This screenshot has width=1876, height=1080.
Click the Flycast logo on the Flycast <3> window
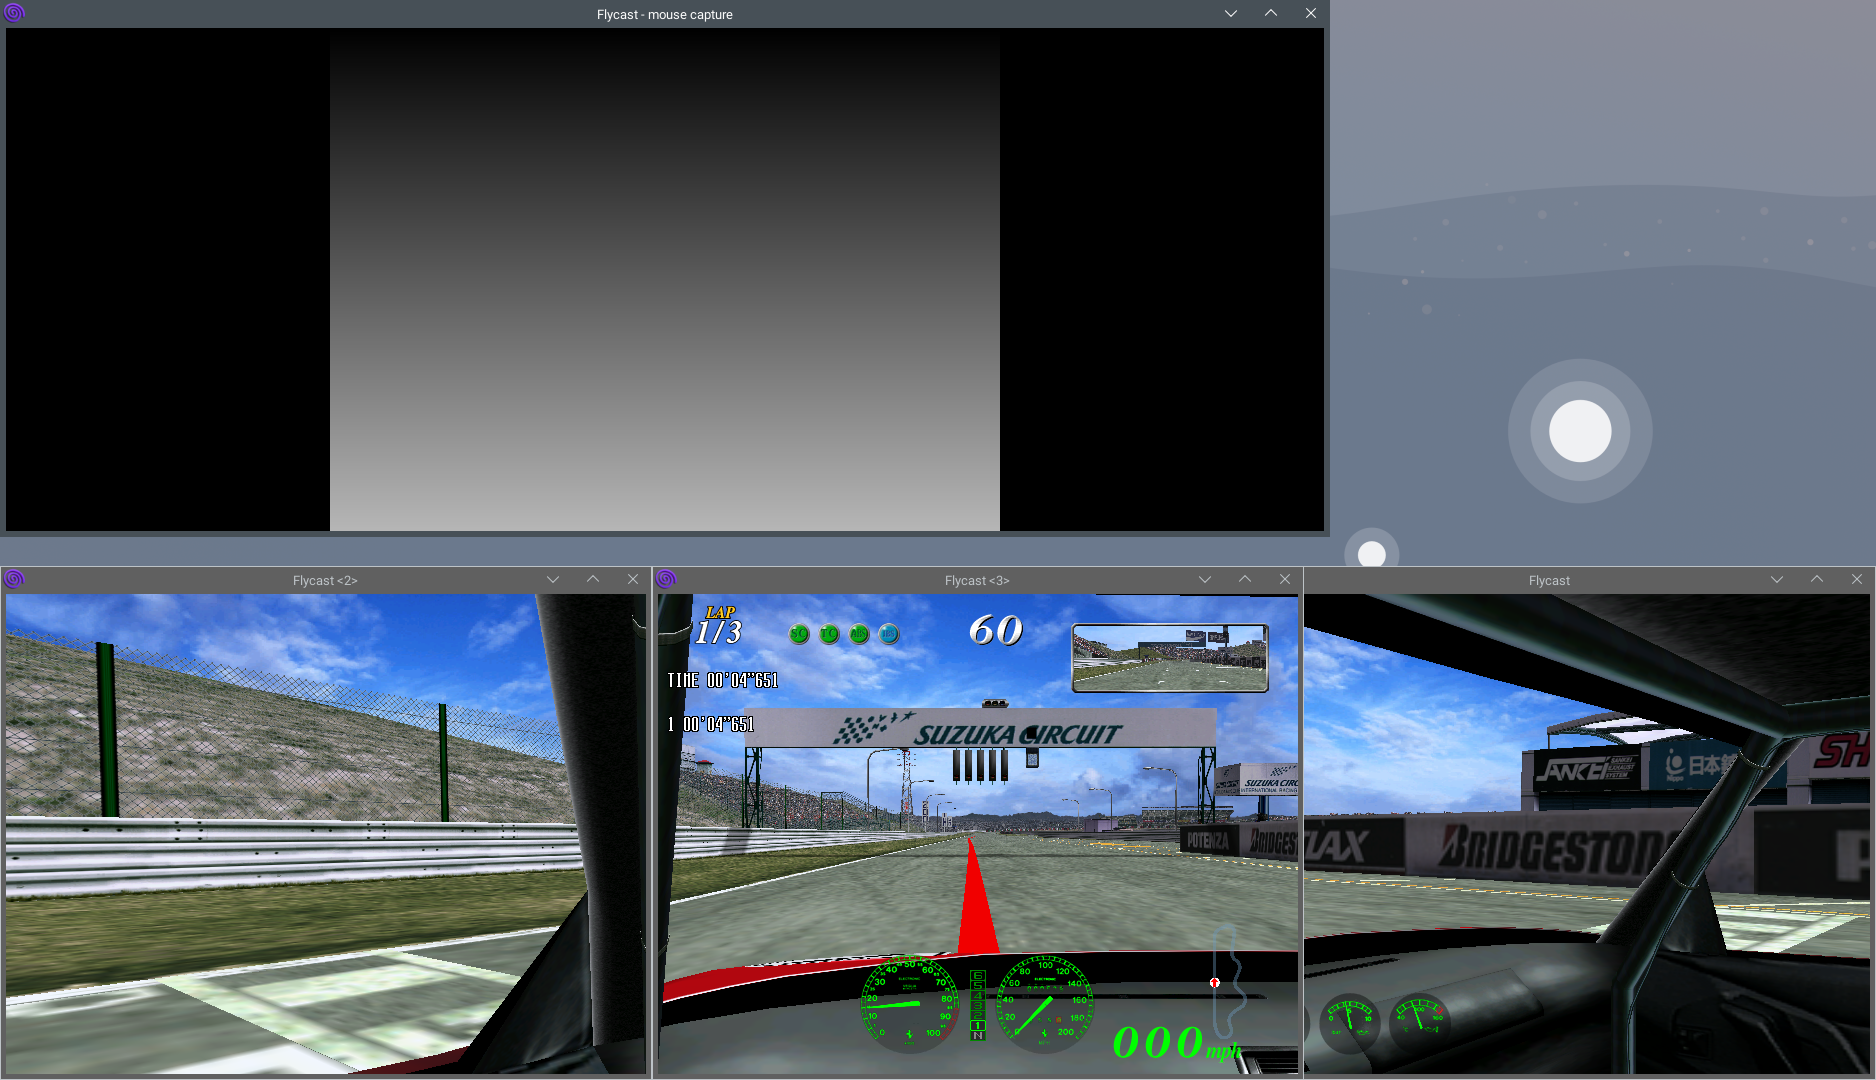(x=666, y=578)
